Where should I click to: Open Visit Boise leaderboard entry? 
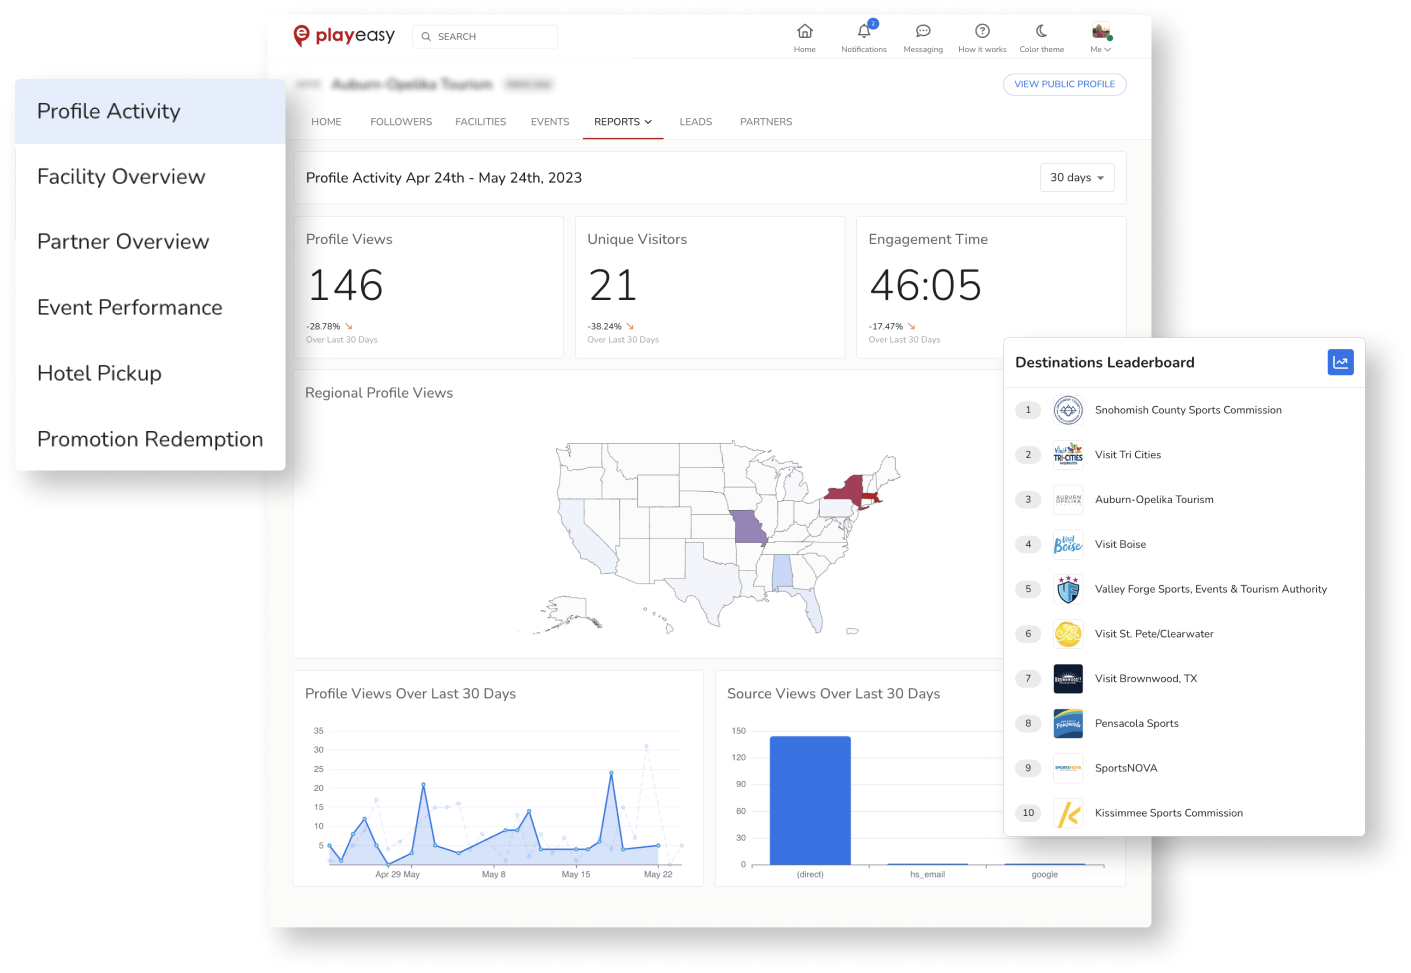point(1120,545)
